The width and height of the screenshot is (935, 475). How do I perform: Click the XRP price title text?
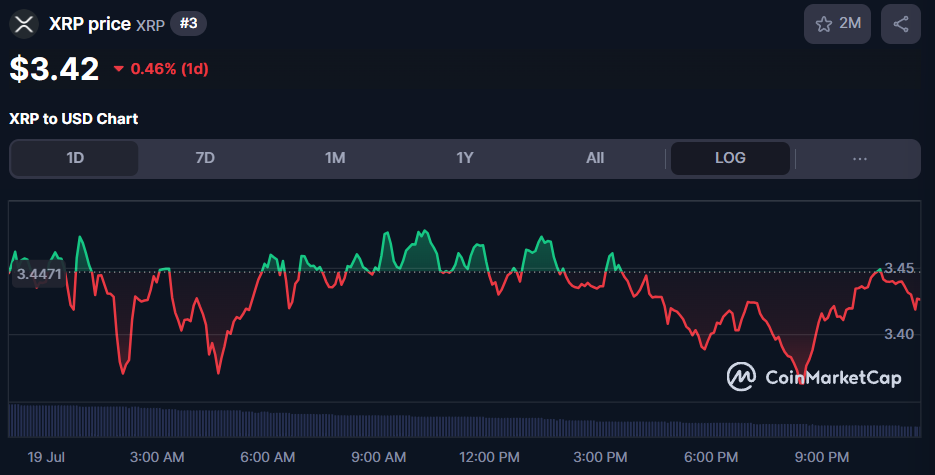pos(90,24)
